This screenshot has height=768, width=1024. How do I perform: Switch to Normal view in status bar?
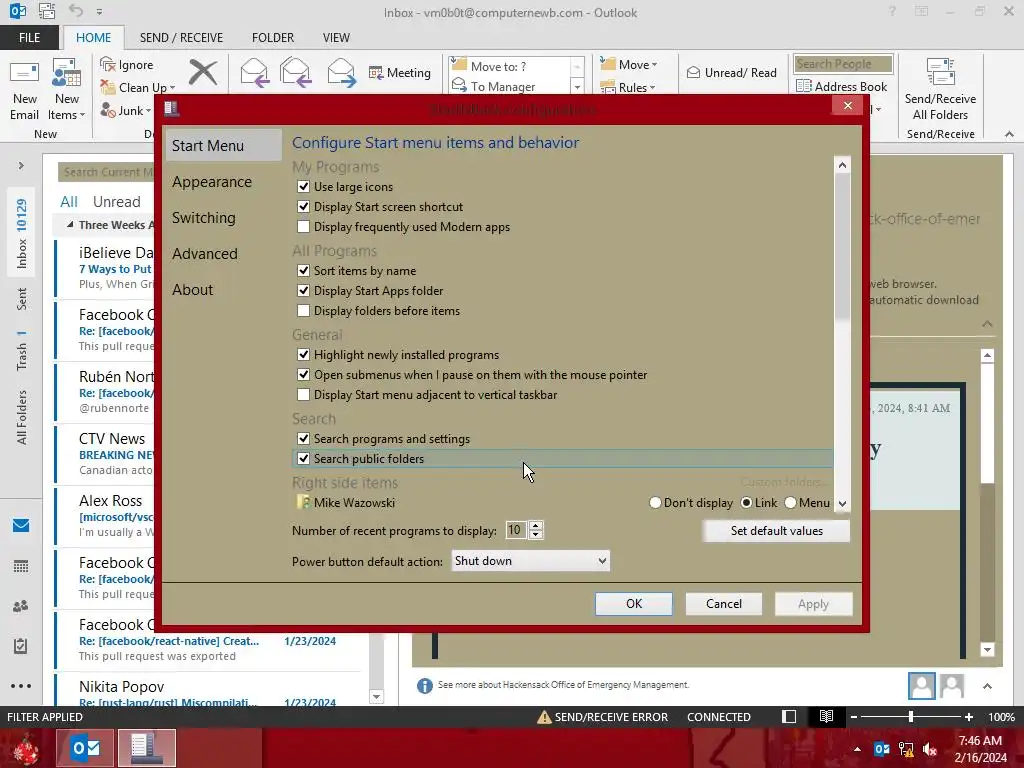[789, 716]
